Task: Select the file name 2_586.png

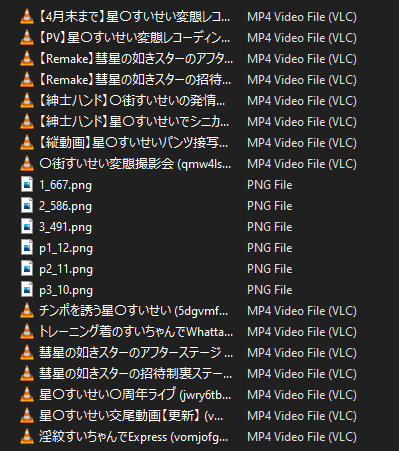Action: tap(65, 206)
